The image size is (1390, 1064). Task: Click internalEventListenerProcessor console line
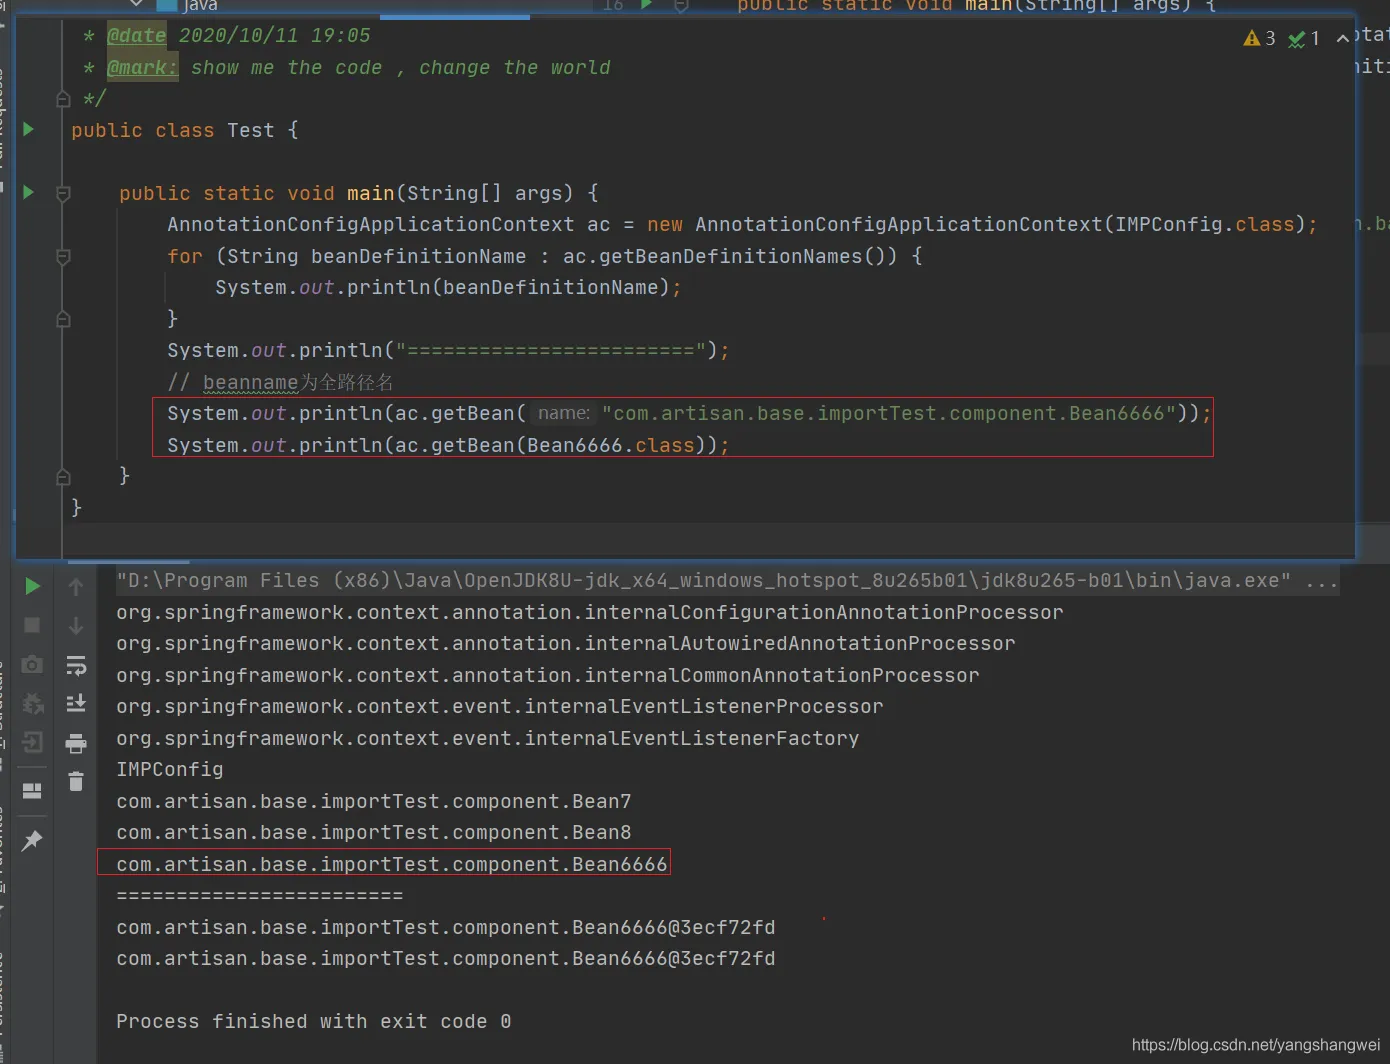[x=500, y=707]
